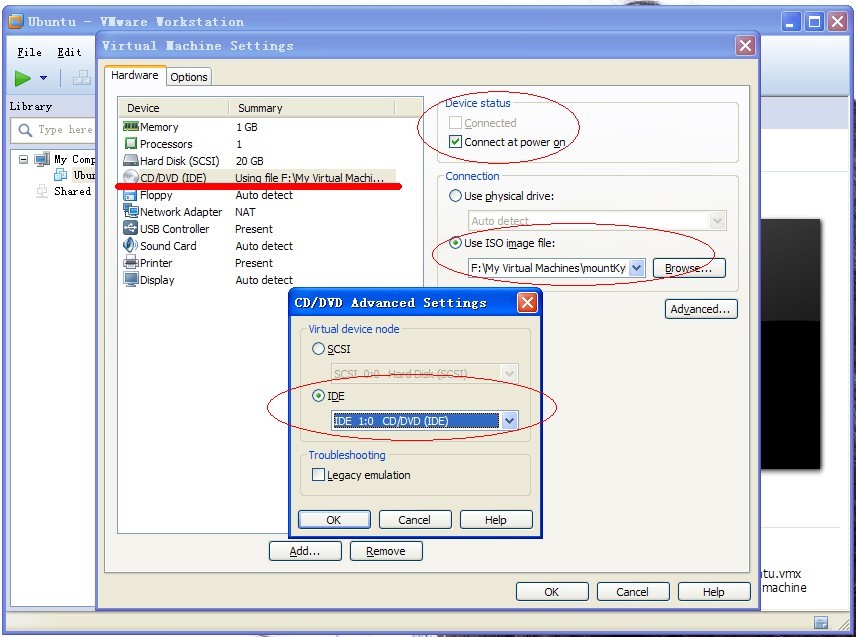Open the SCSI 0:0 node dropdown
This screenshot has width=856, height=637.
tap(509, 374)
